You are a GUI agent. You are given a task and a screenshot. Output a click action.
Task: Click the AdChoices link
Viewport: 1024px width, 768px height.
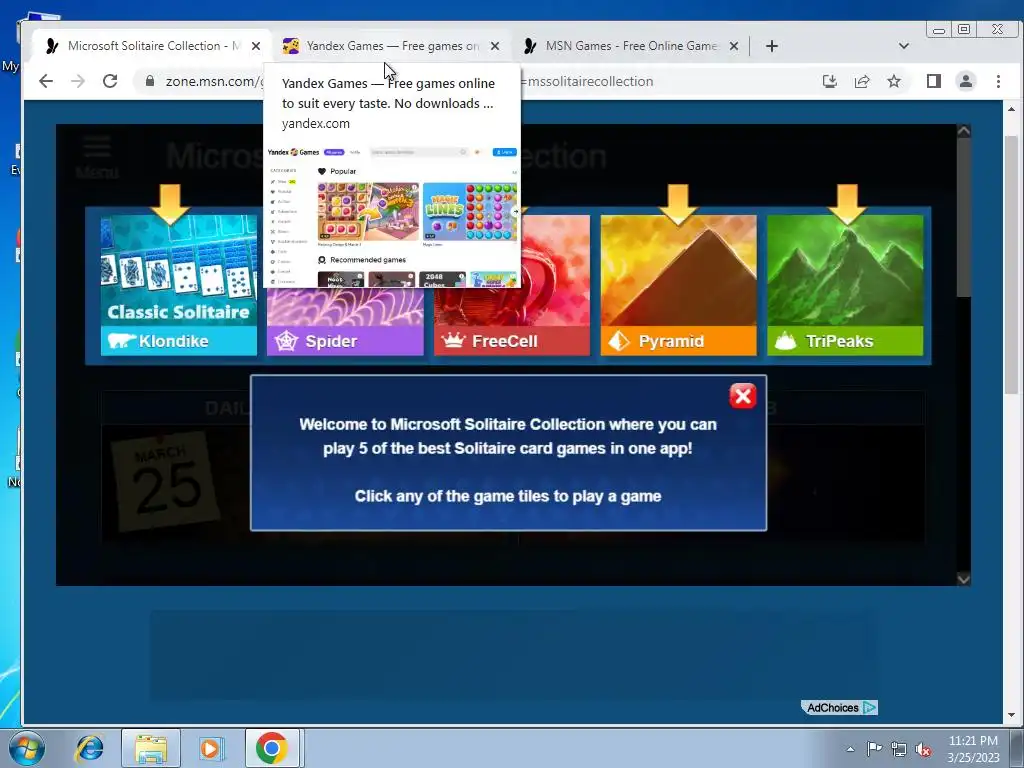point(839,707)
